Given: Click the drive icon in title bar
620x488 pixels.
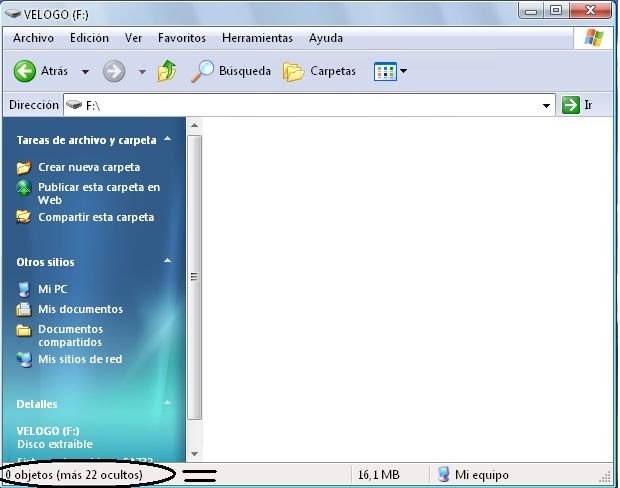Looking at the screenshot, I should coord(13,14).
